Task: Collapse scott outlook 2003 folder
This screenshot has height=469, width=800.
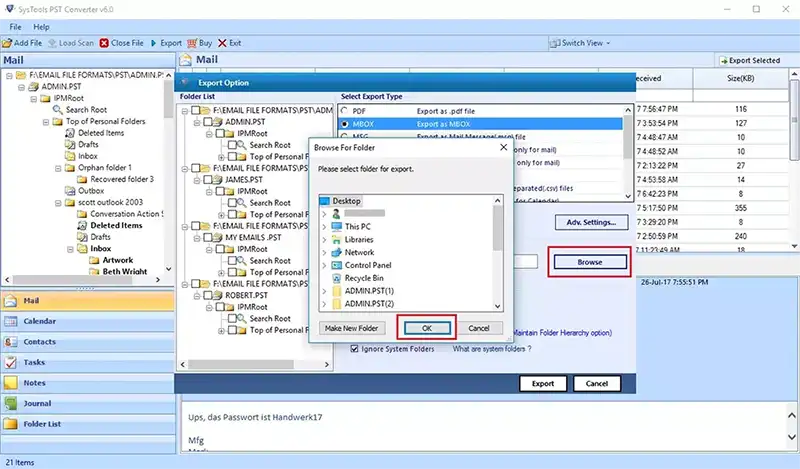Action: pyautogui.click(x=58, y=203)
